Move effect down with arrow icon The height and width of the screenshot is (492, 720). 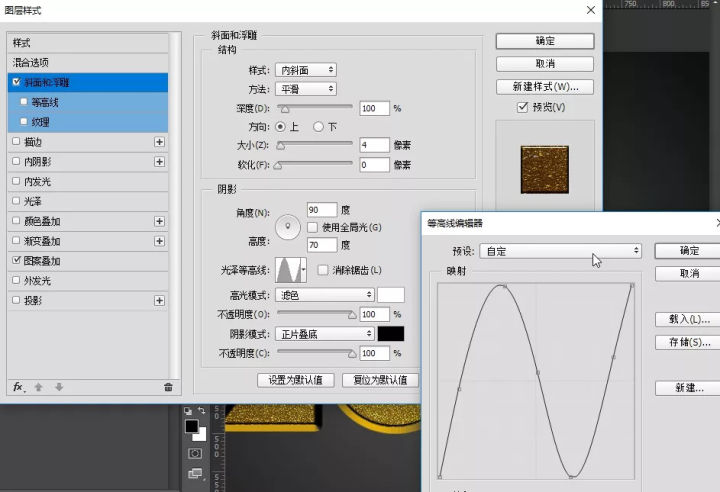pyautogui.click(x=59, y=387)
